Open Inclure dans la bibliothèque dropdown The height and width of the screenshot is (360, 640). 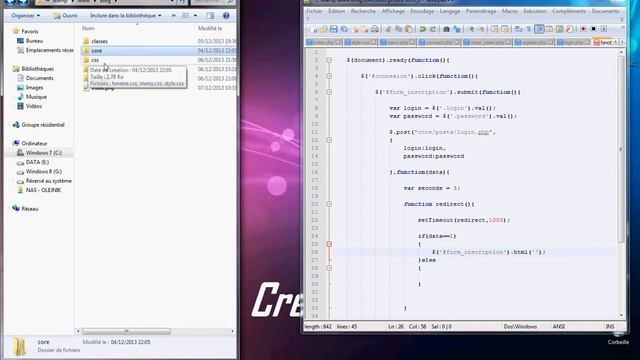(125, 16)
